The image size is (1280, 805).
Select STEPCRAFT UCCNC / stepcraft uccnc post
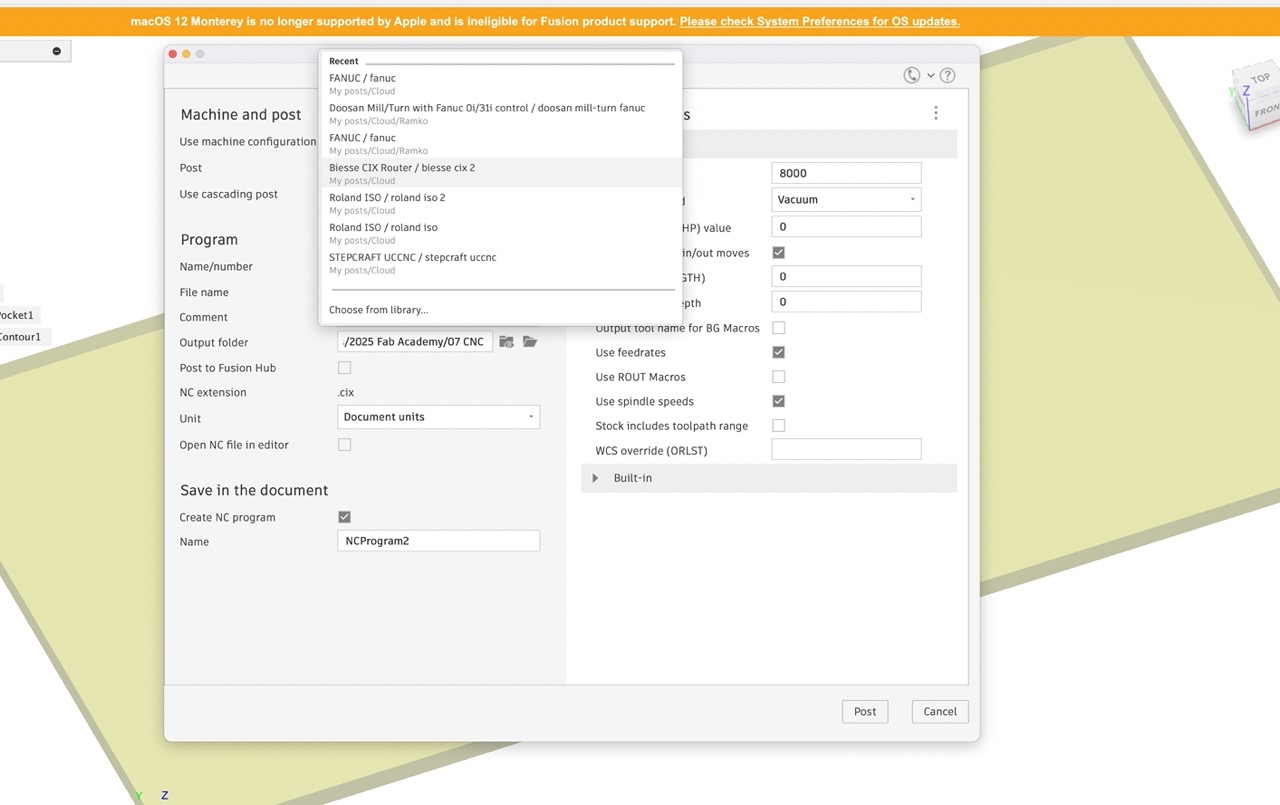coord(500,263)
